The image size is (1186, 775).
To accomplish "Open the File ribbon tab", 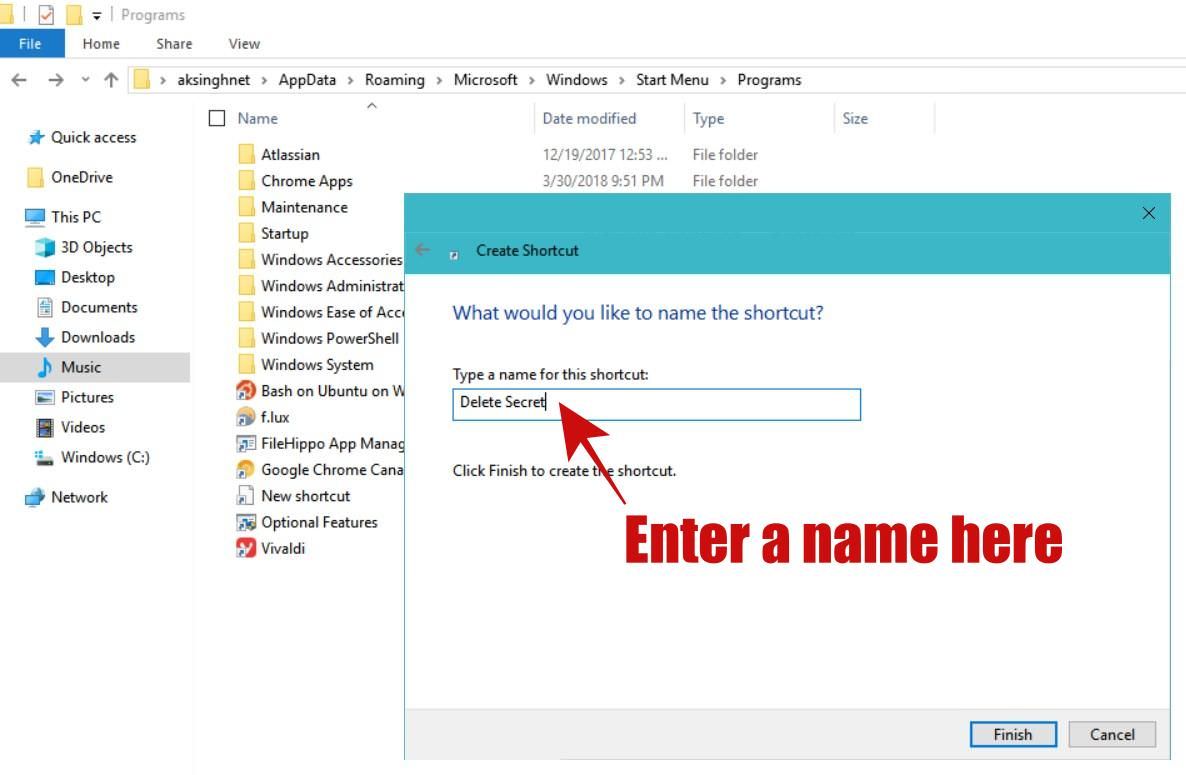I will pyautogui.click(x=31, y=44).
